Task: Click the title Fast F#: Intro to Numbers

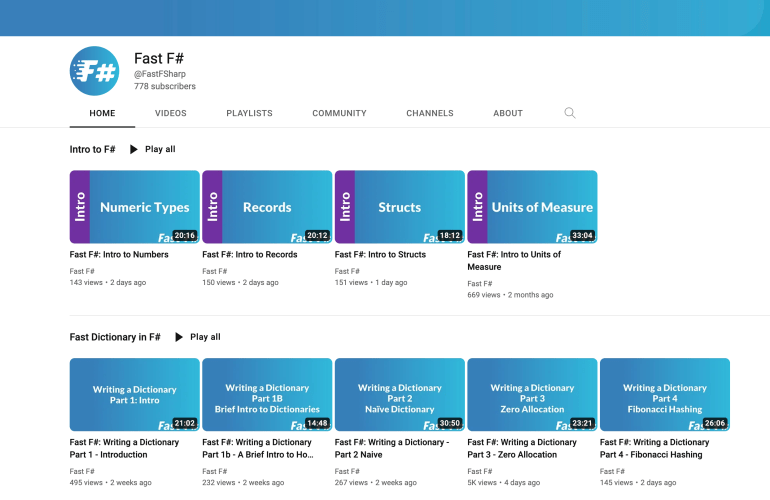Action: [x=119, y=255]
